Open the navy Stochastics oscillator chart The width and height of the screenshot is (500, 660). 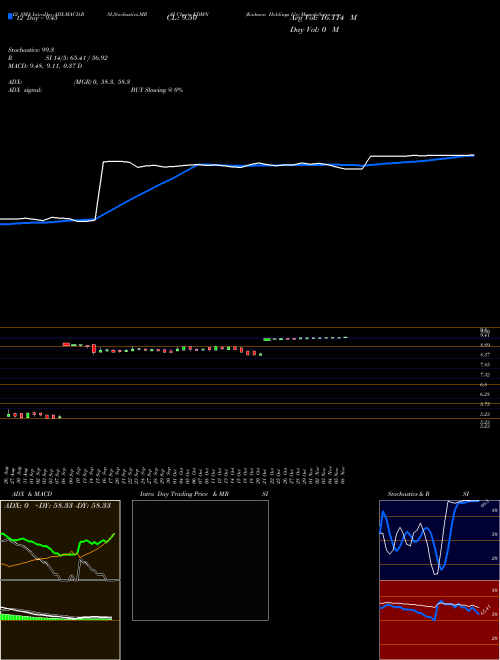(x=439, y=540)
